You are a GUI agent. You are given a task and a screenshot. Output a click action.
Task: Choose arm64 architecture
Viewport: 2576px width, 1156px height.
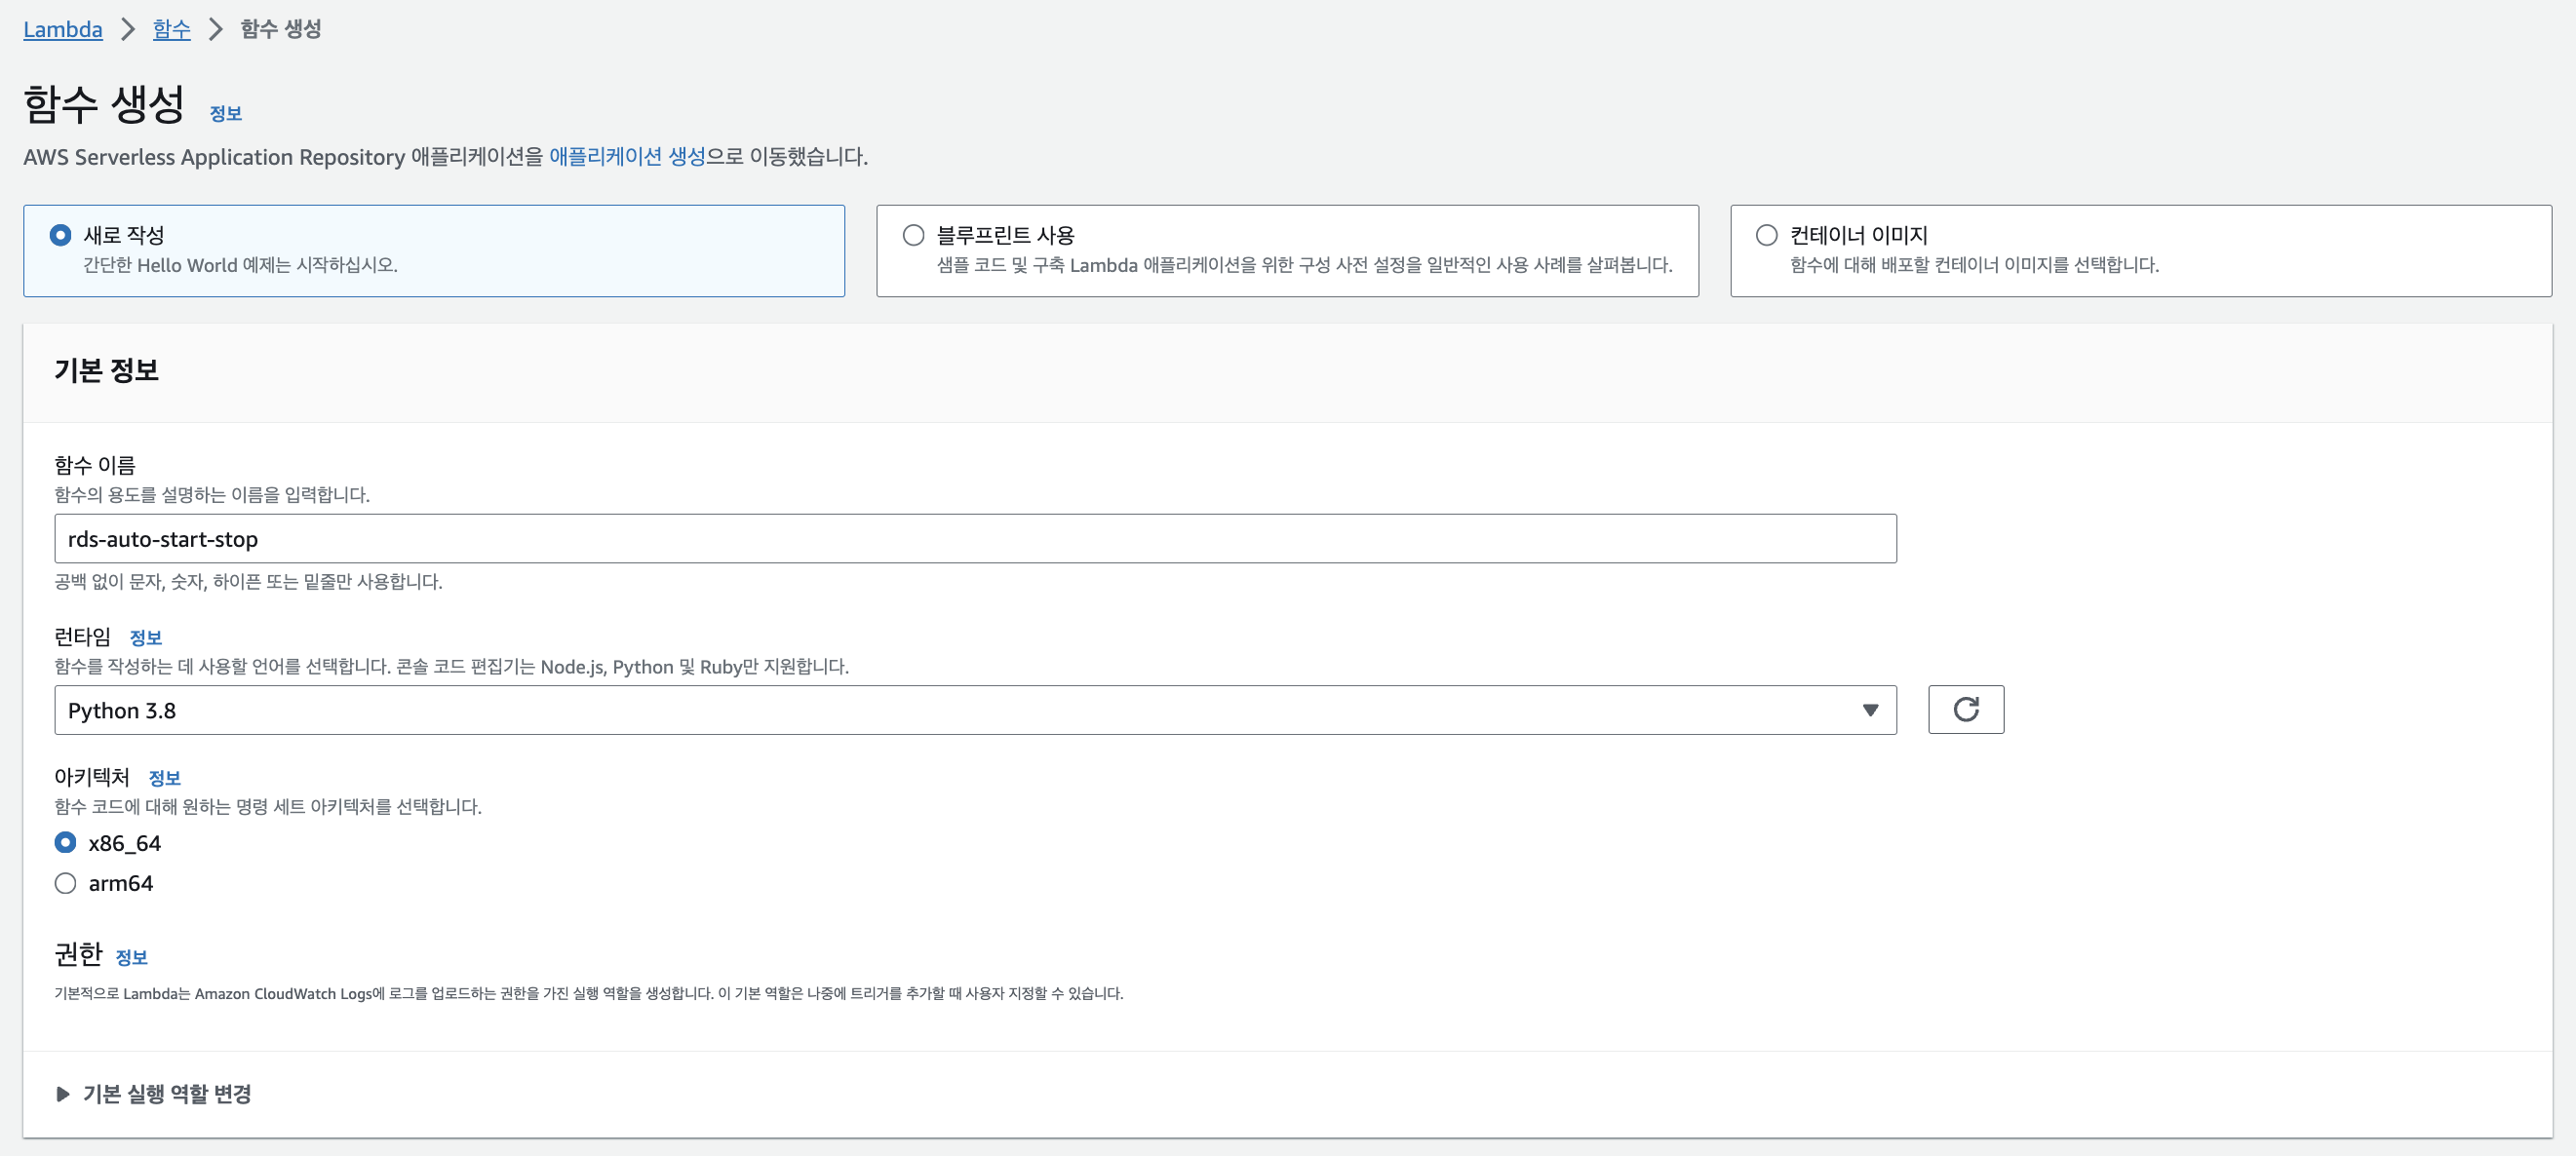tap(66, 883)
